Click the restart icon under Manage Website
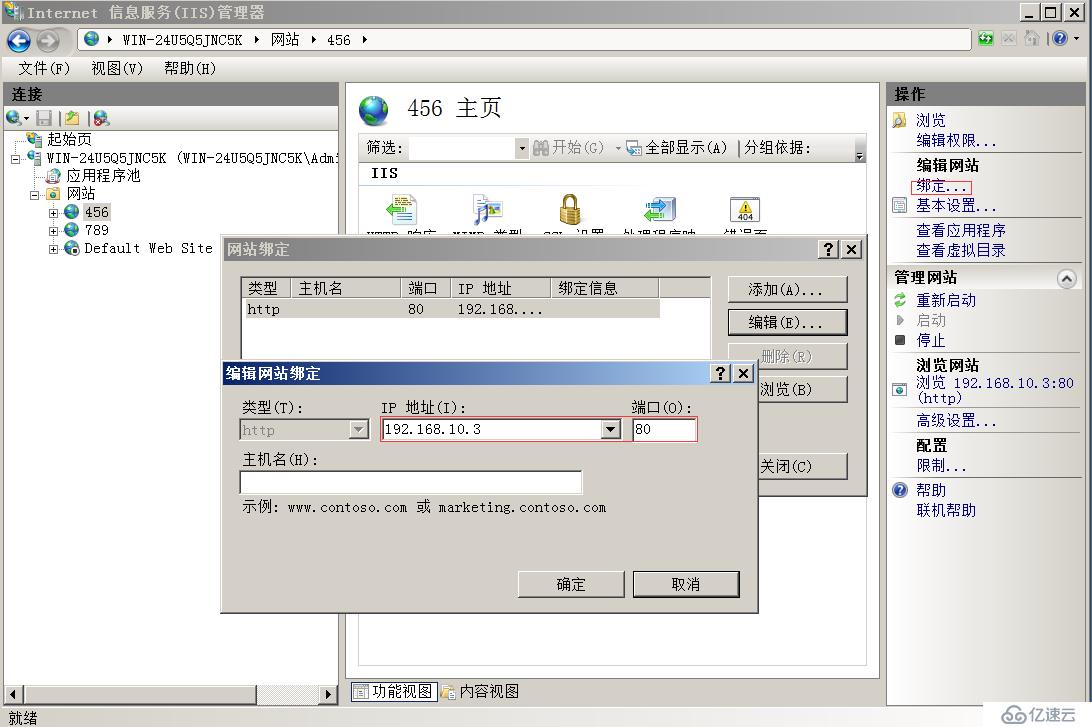The image size is (1092, 727). (900, 300)
